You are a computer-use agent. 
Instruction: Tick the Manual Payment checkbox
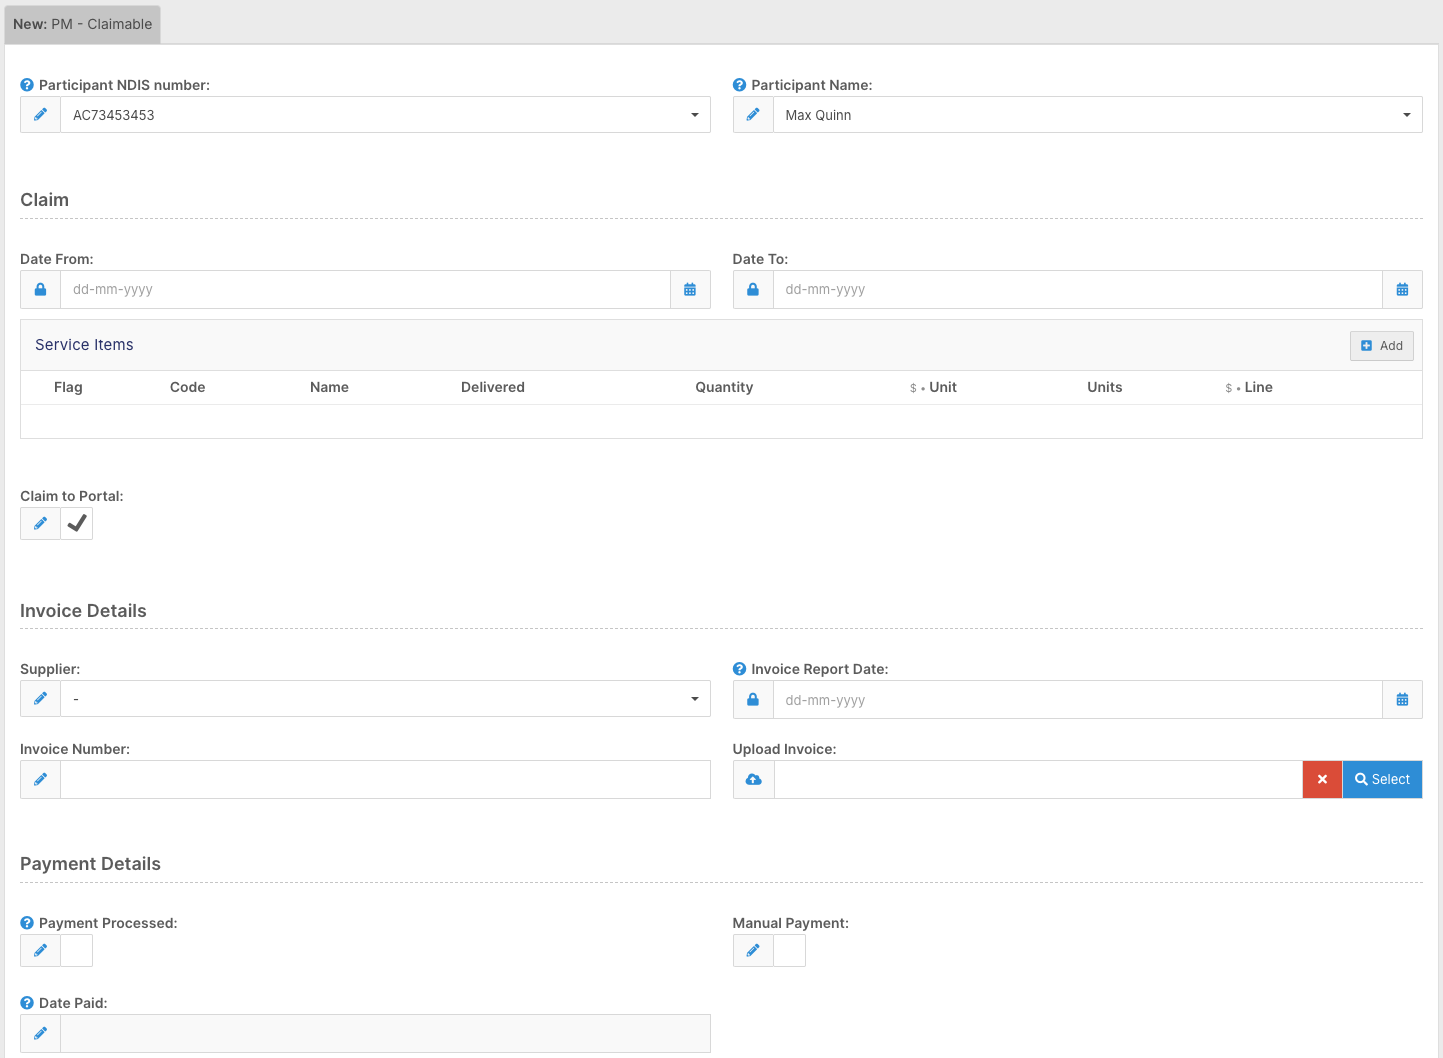789,950
